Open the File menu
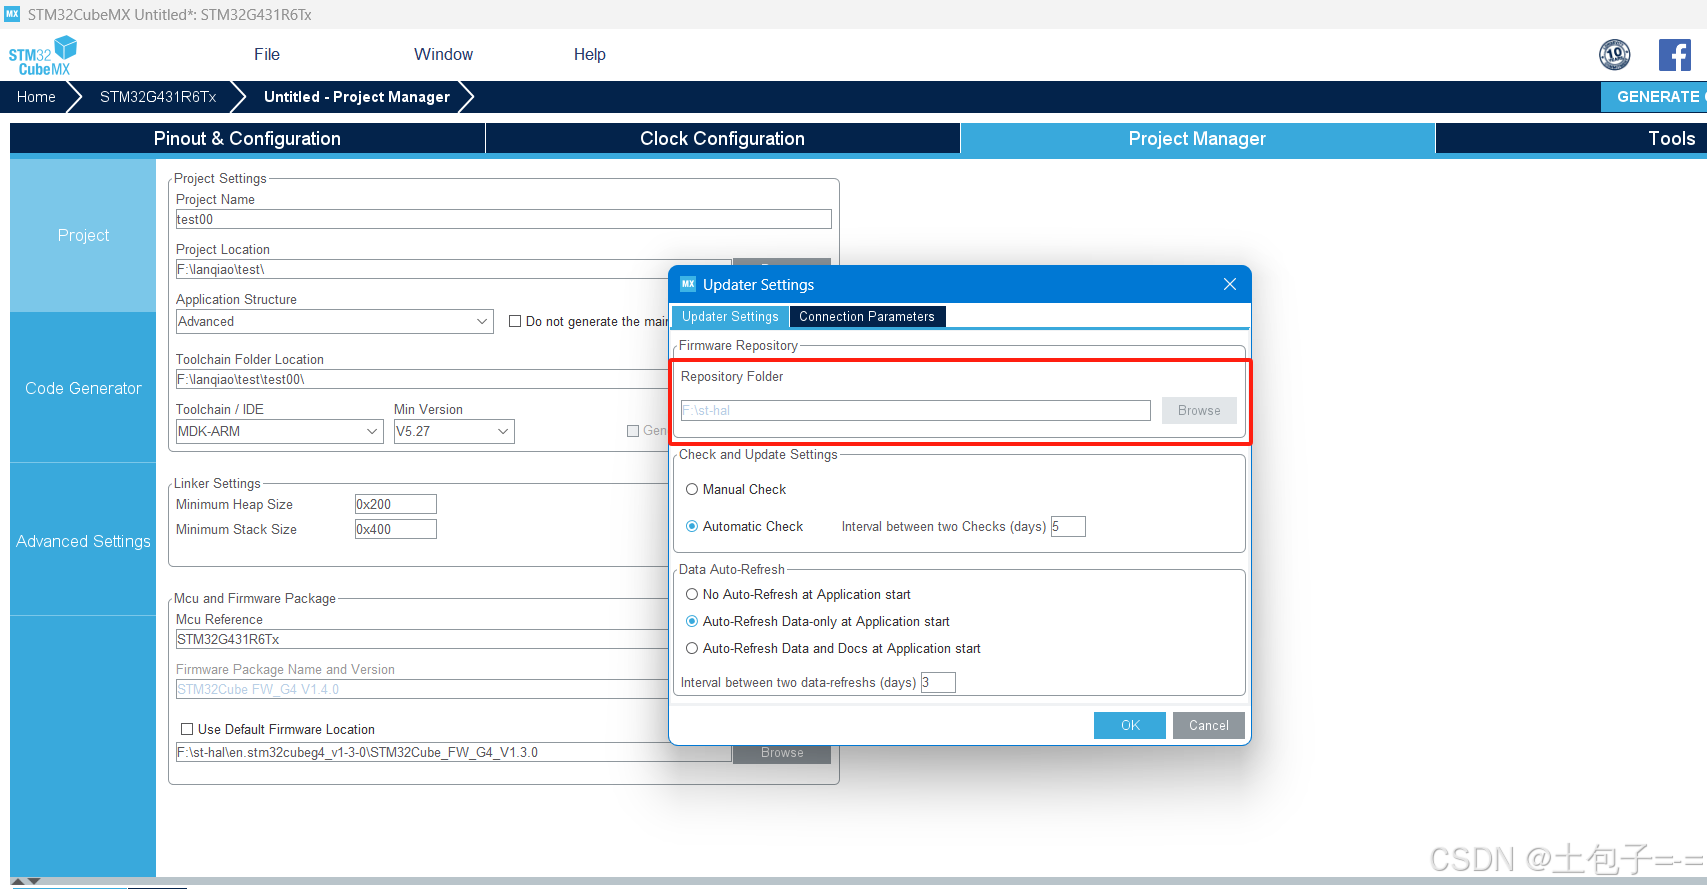This screenshot has height=889, width=1707. pyautogui.click(x=267, y=54)
